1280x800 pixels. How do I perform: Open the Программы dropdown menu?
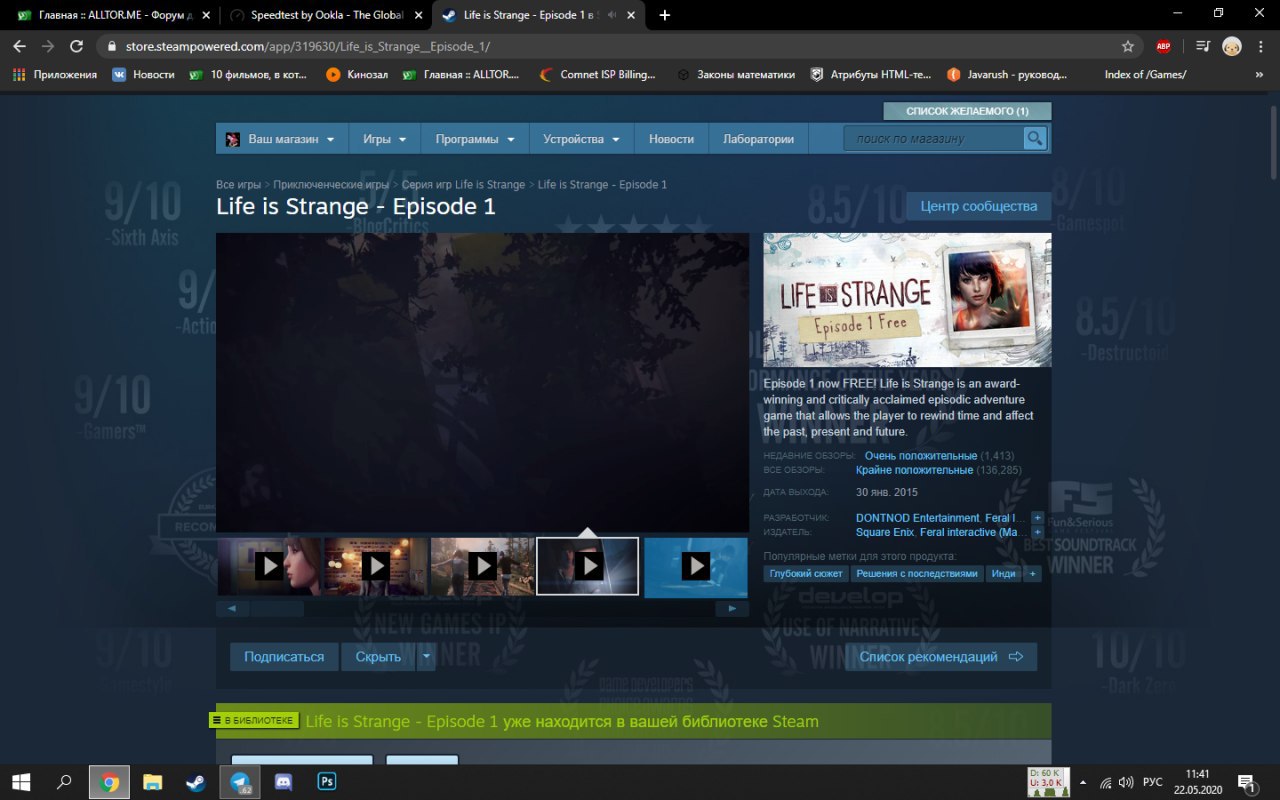(475, 139)
